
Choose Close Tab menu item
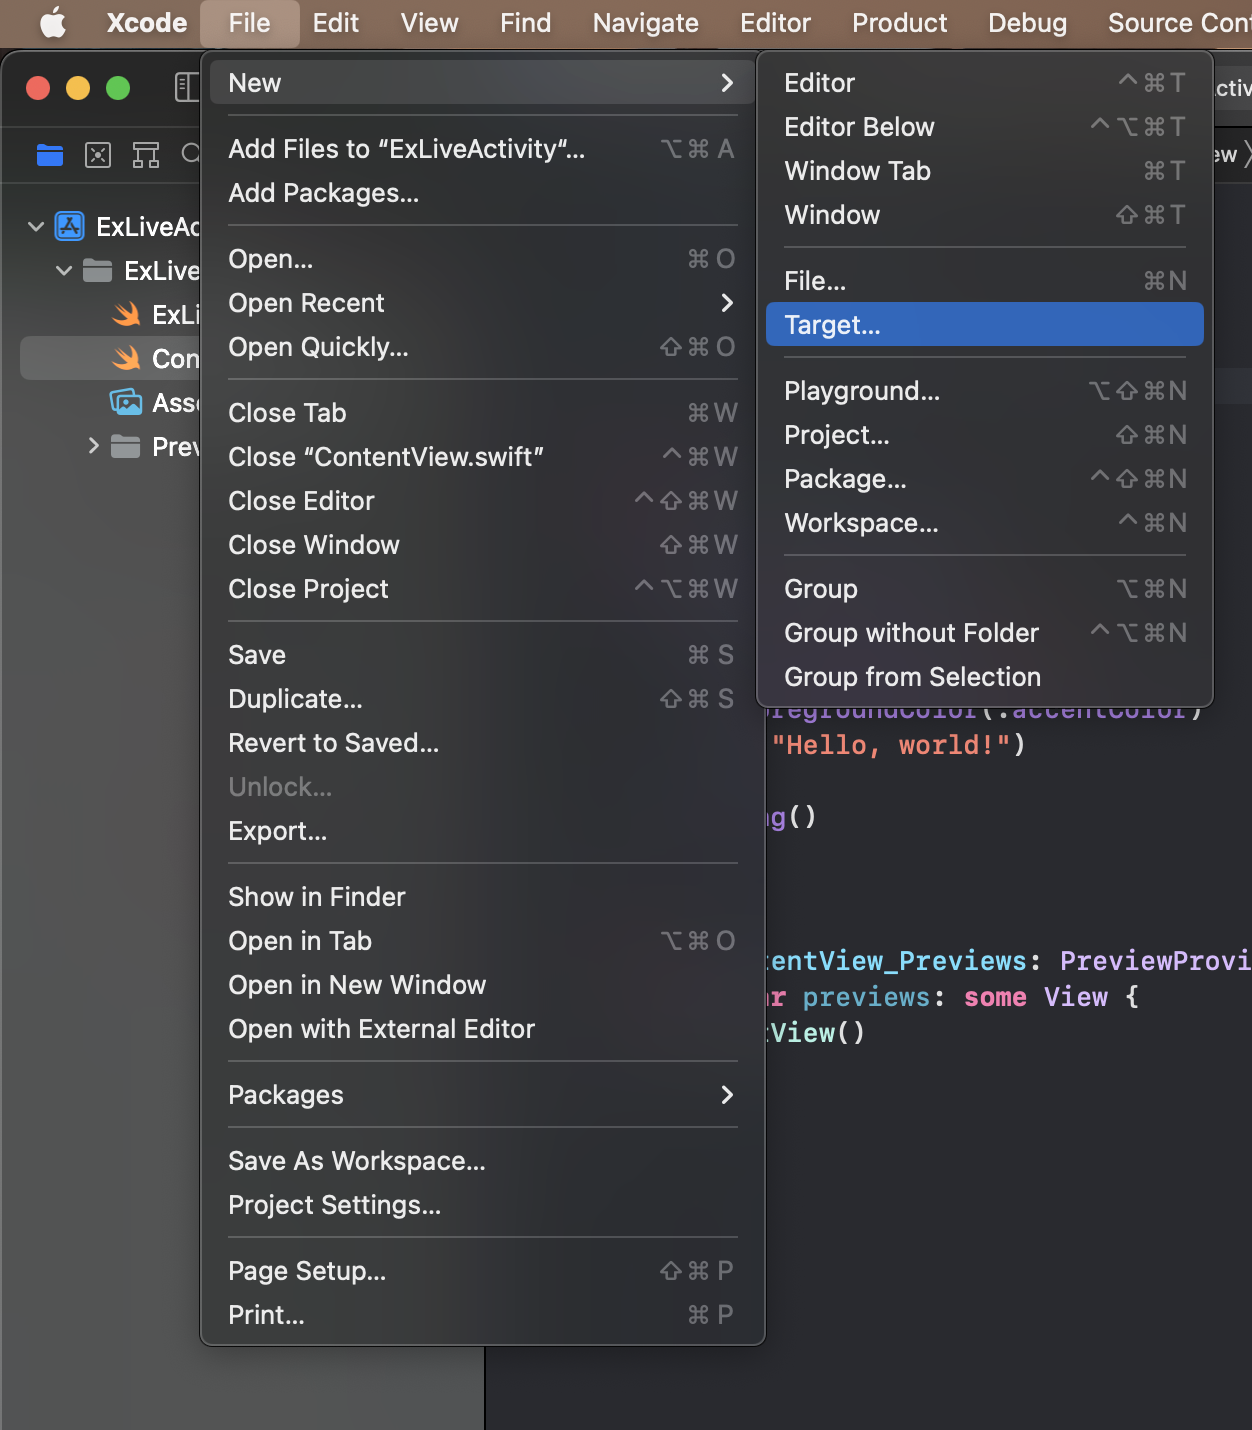coord(482,413)
